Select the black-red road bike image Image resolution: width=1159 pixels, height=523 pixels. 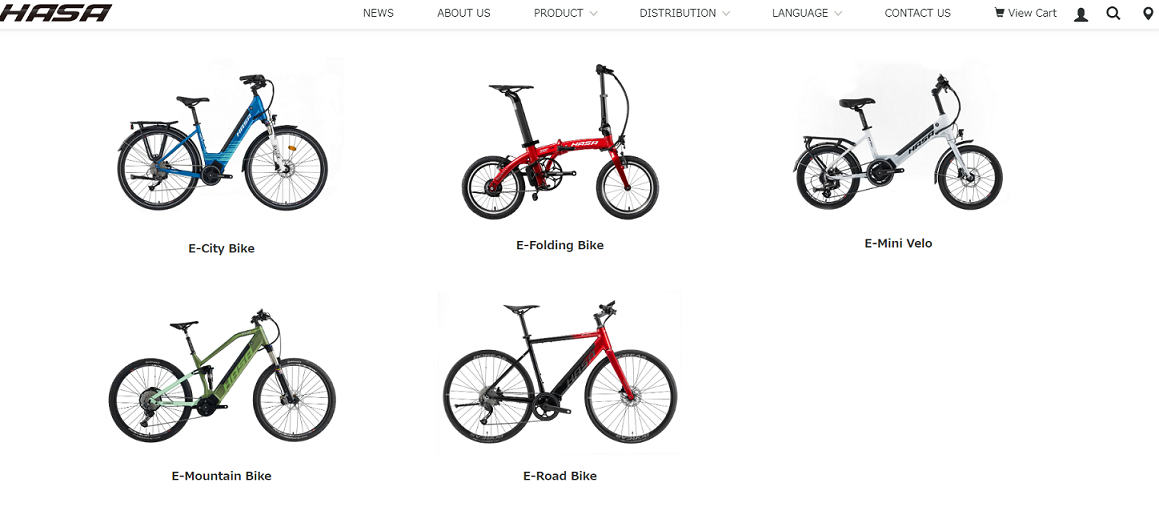tap(560, 372)
